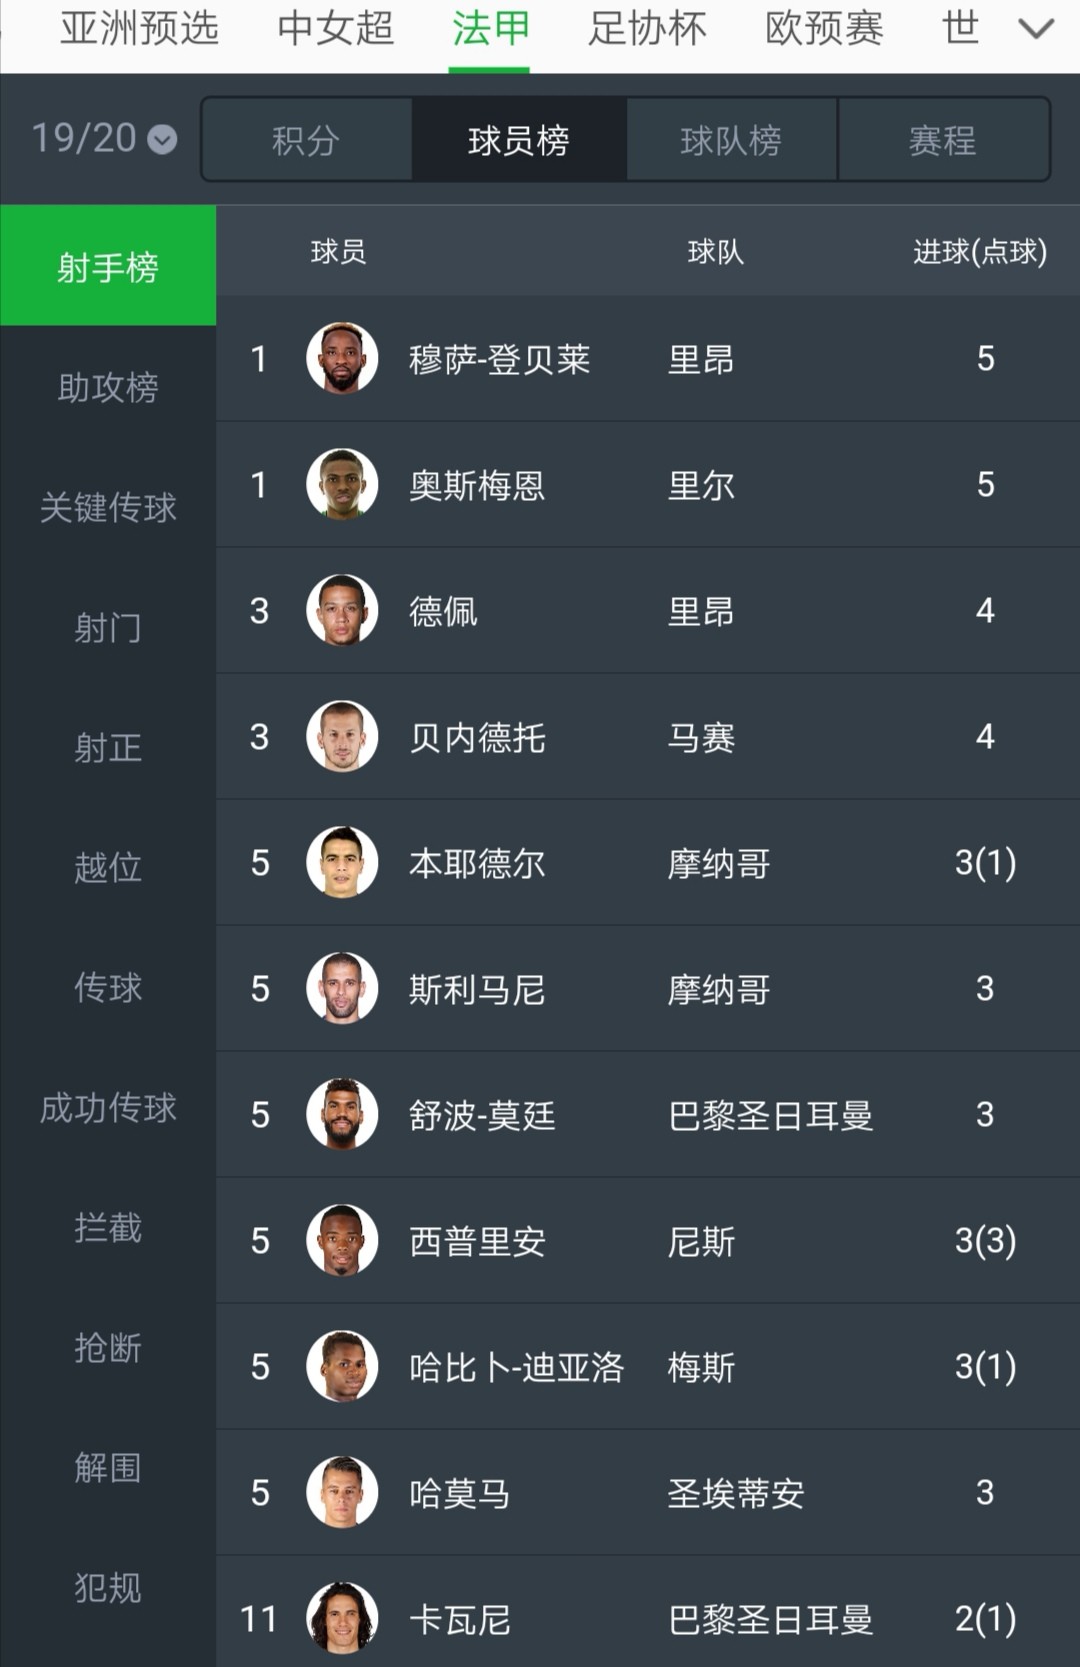Image resolution: width=1080 pixels, height=1667 pixels.
Task: Click 贝内德托's avatar image
Action: tap(340, 737)
